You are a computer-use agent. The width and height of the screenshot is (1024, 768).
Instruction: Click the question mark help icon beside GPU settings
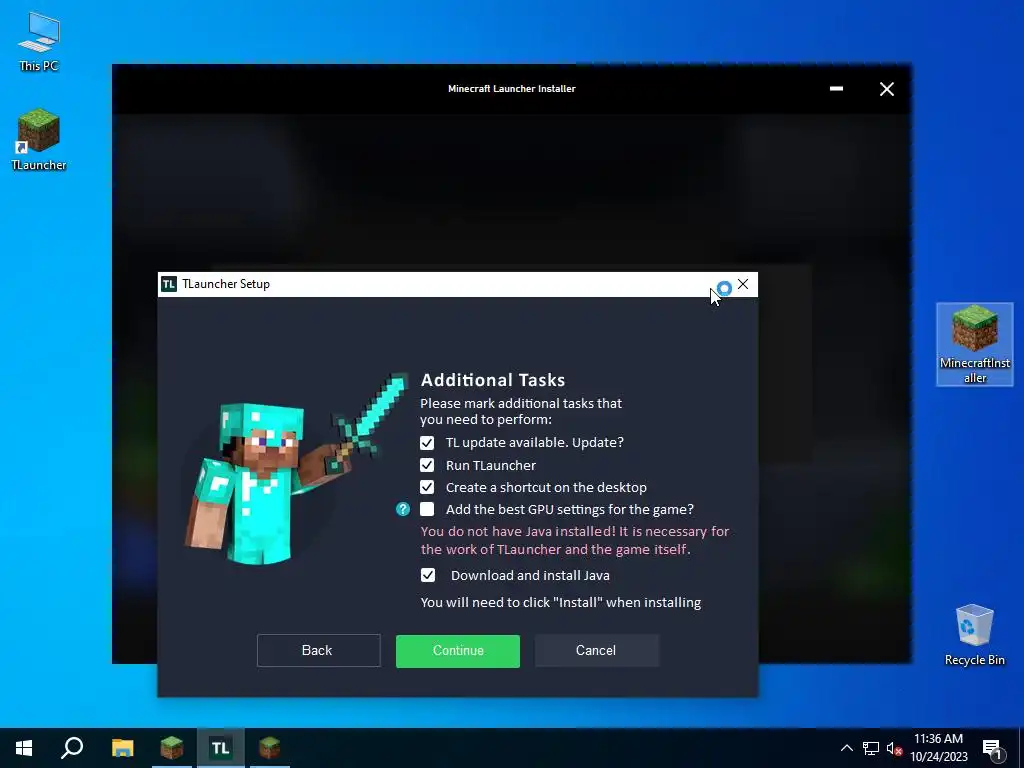pyautogui.click(x=403, y=509)
